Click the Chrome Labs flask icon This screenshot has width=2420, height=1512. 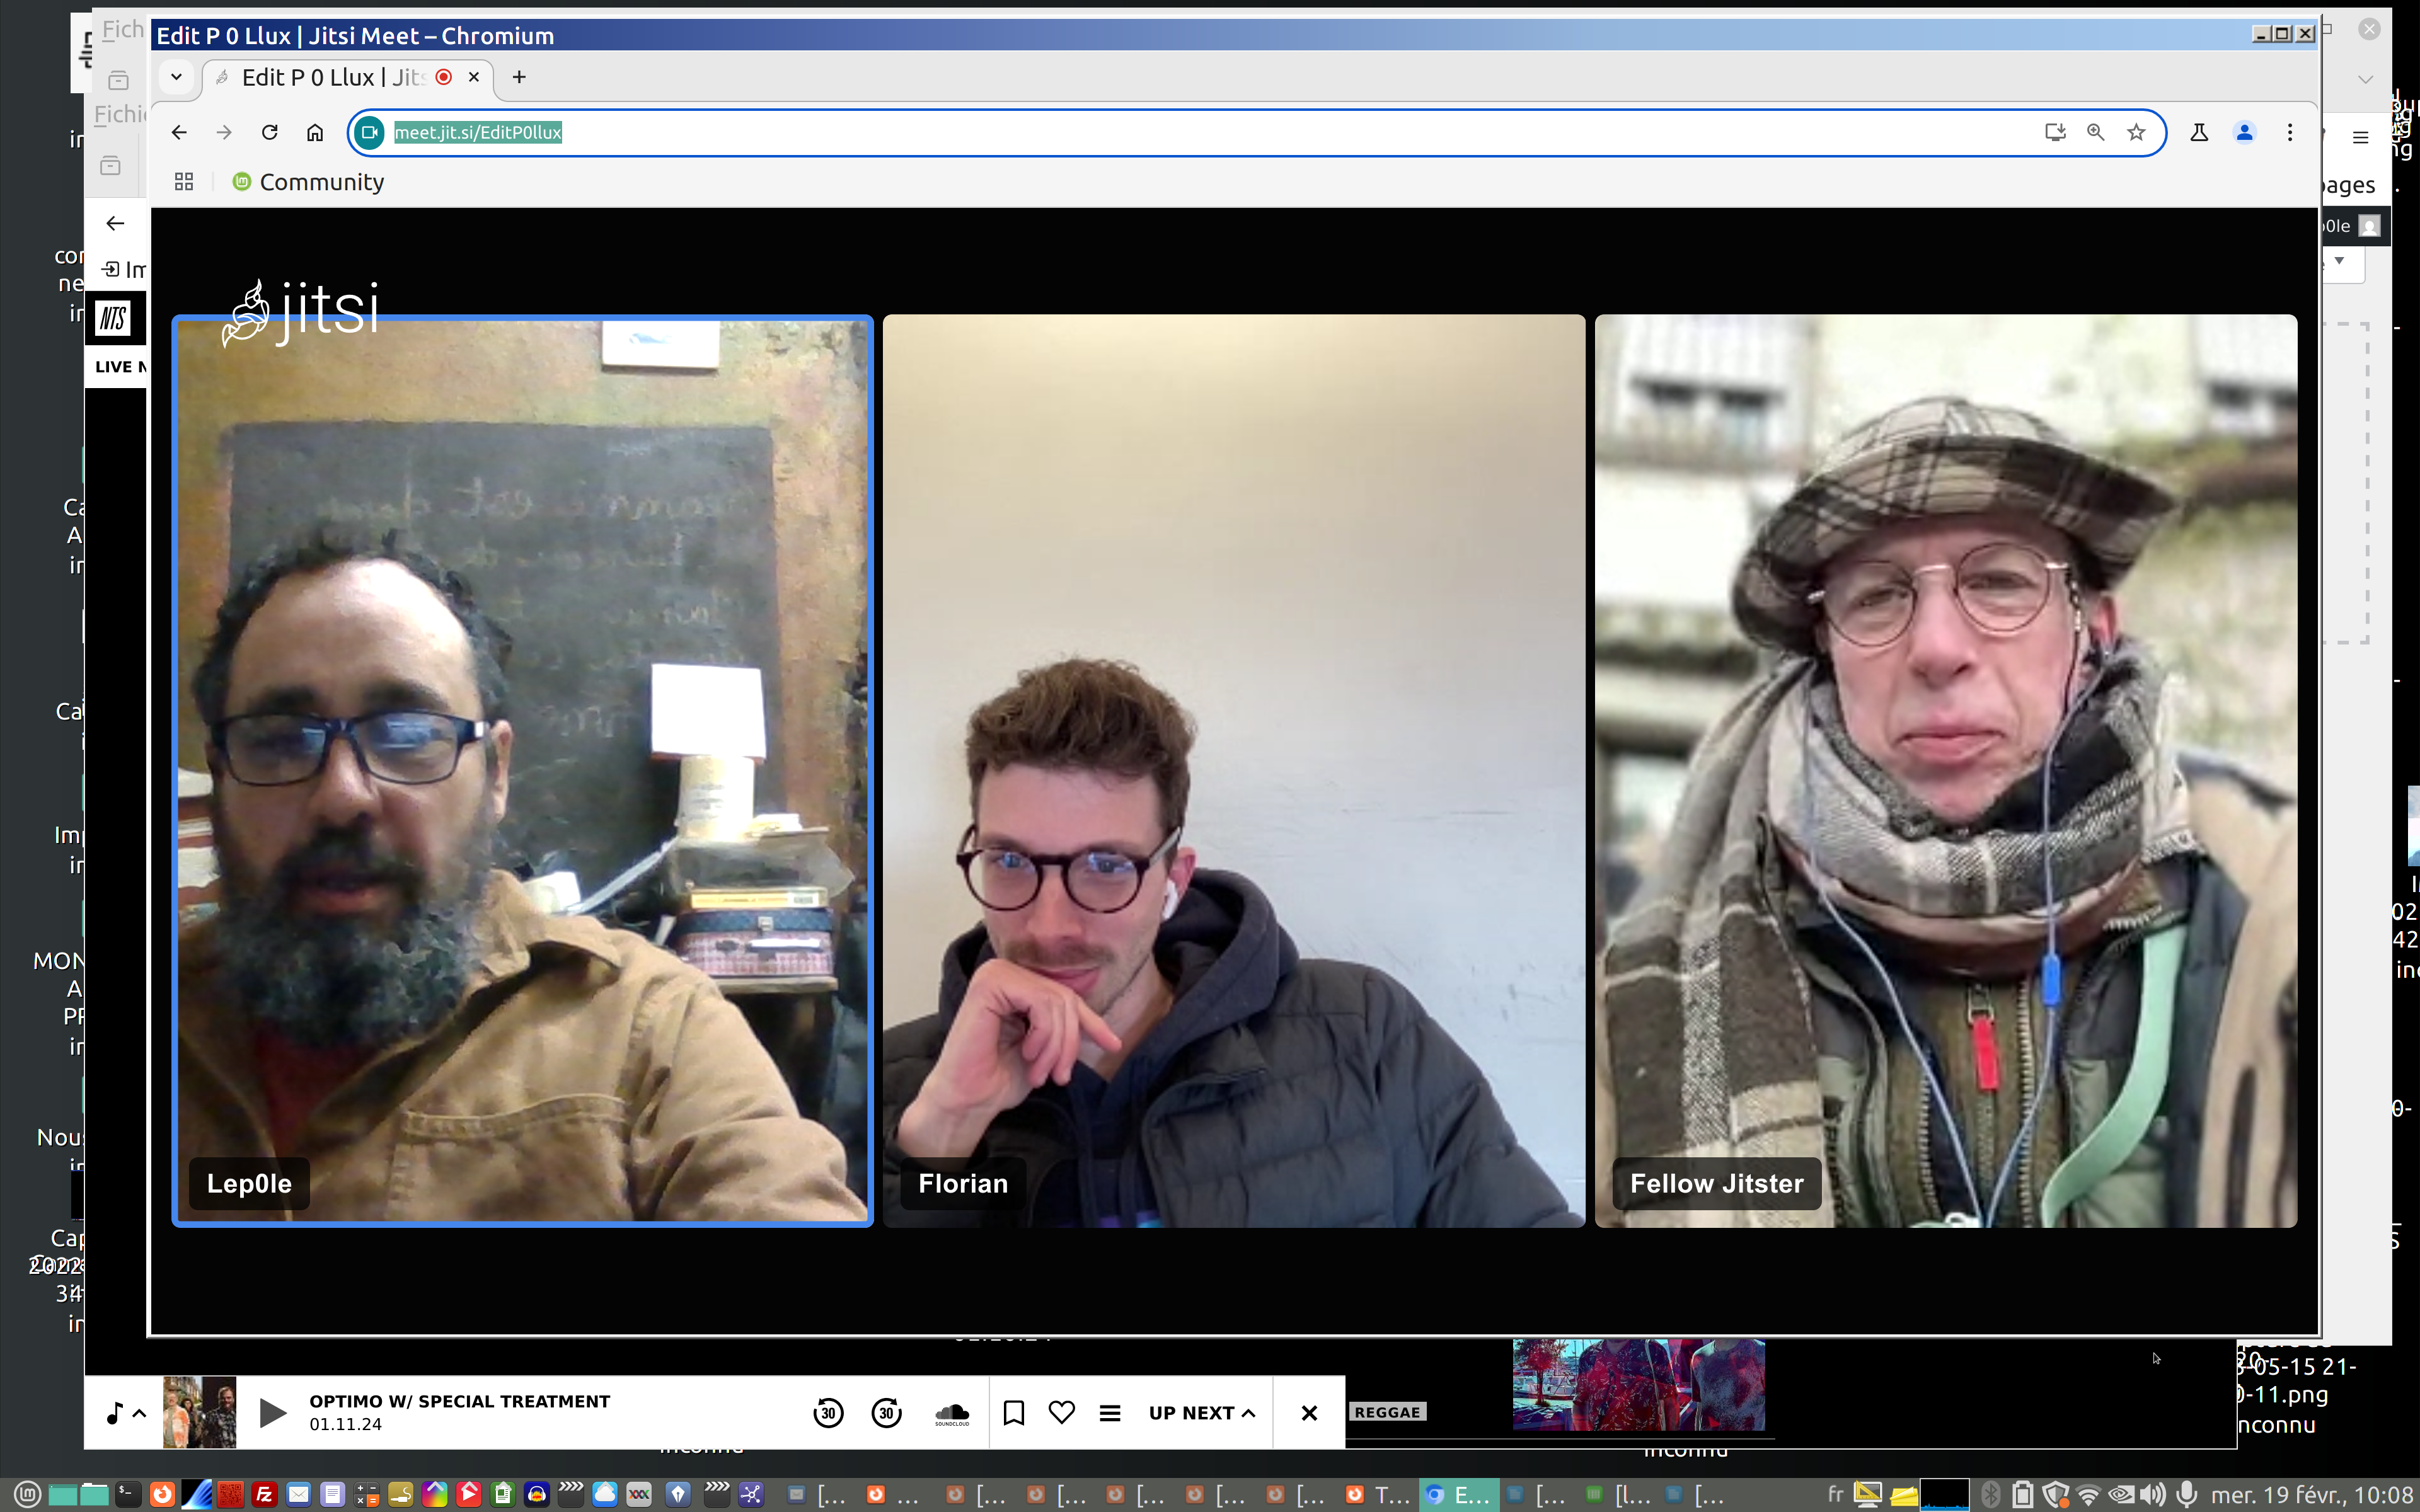2199,132
